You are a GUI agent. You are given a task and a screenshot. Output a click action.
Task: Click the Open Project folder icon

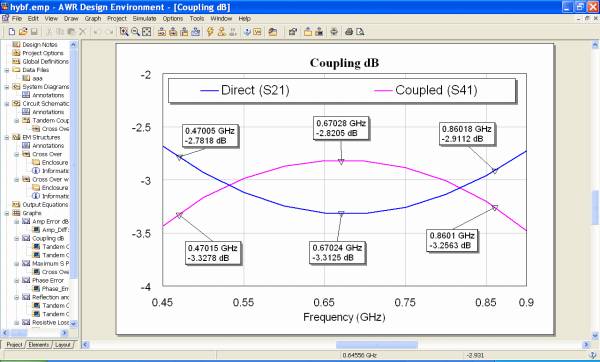tap(23, 32)
